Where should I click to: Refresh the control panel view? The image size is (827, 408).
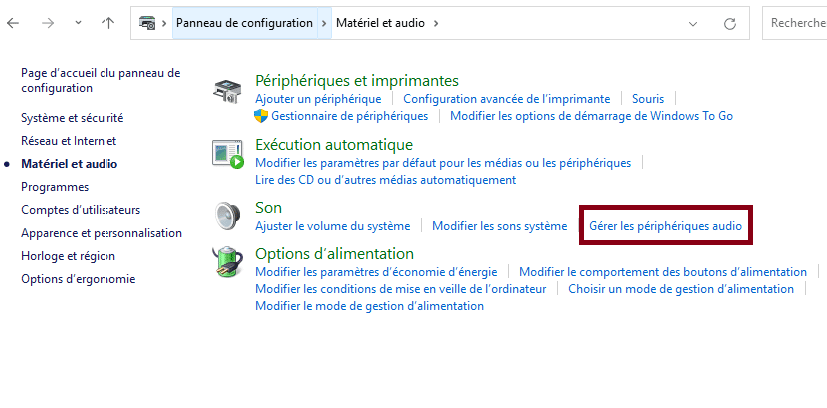(x=731, y=22)
